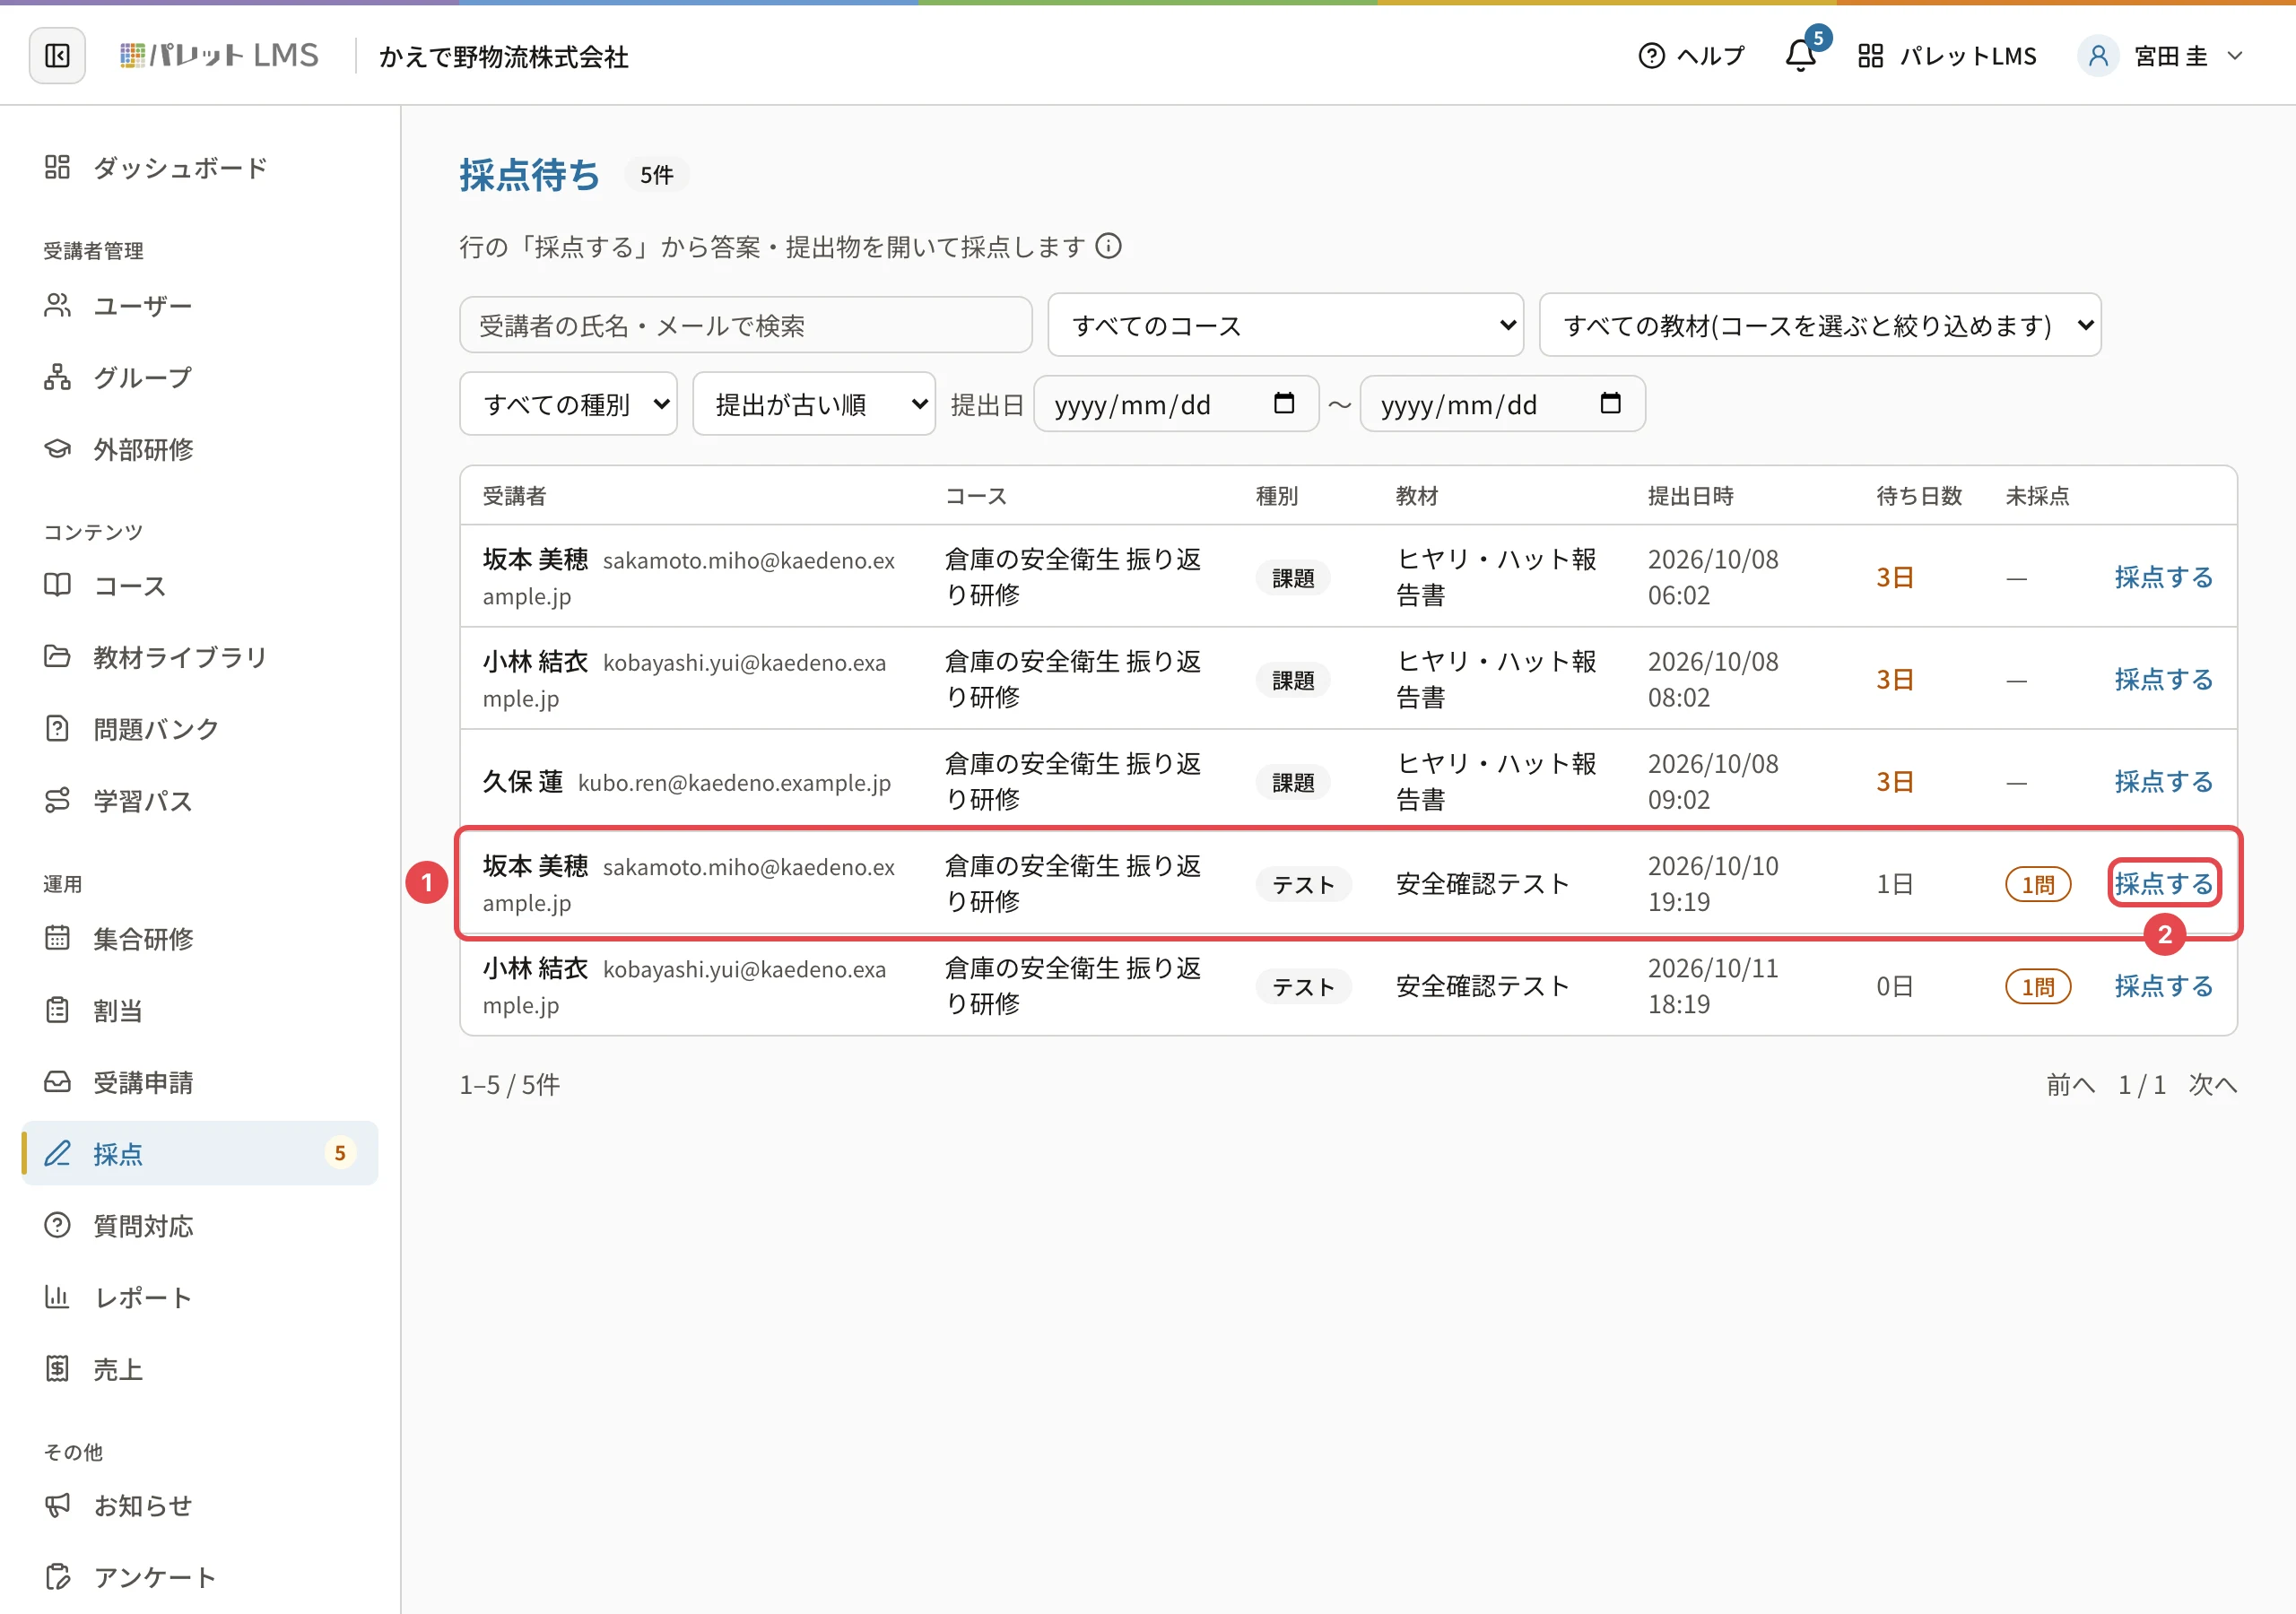Screen dimensions: 2296x1614
Task: Open notifications via the bell icon
Action: click(1800, 56)
